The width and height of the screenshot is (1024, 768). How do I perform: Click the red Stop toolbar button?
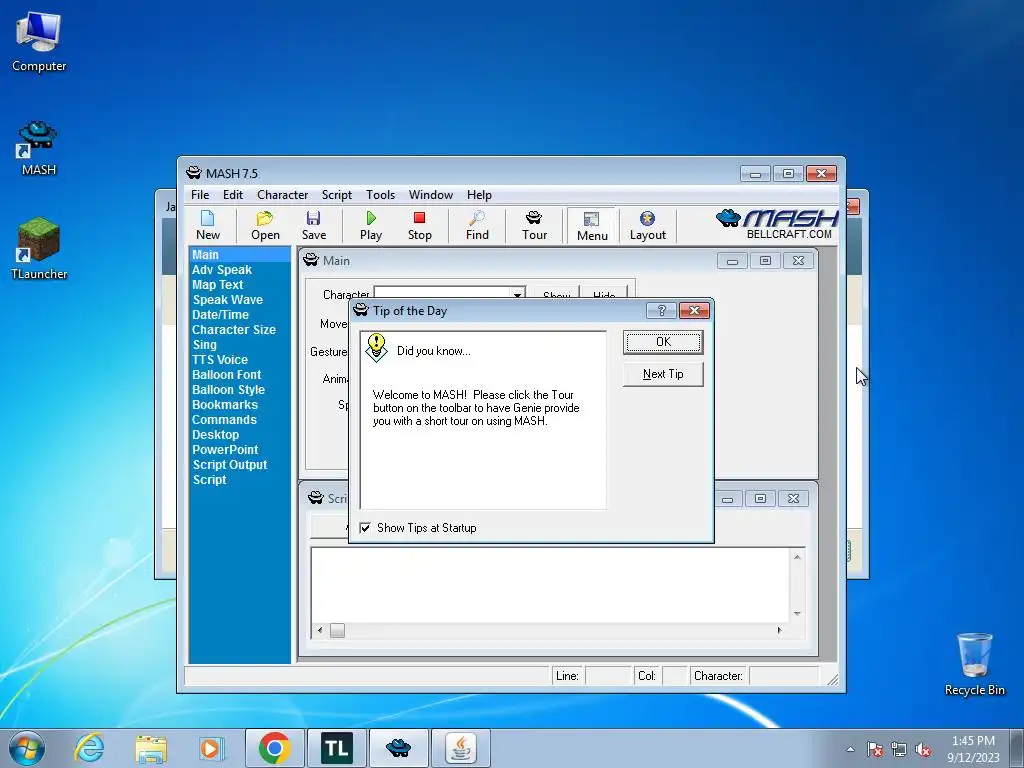(x=419, y=226)
